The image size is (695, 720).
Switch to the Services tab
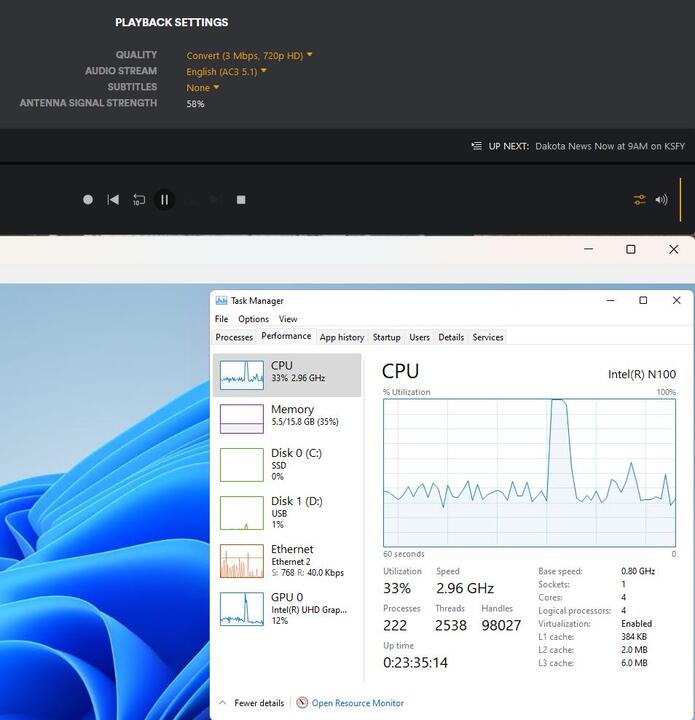(488, 337)
